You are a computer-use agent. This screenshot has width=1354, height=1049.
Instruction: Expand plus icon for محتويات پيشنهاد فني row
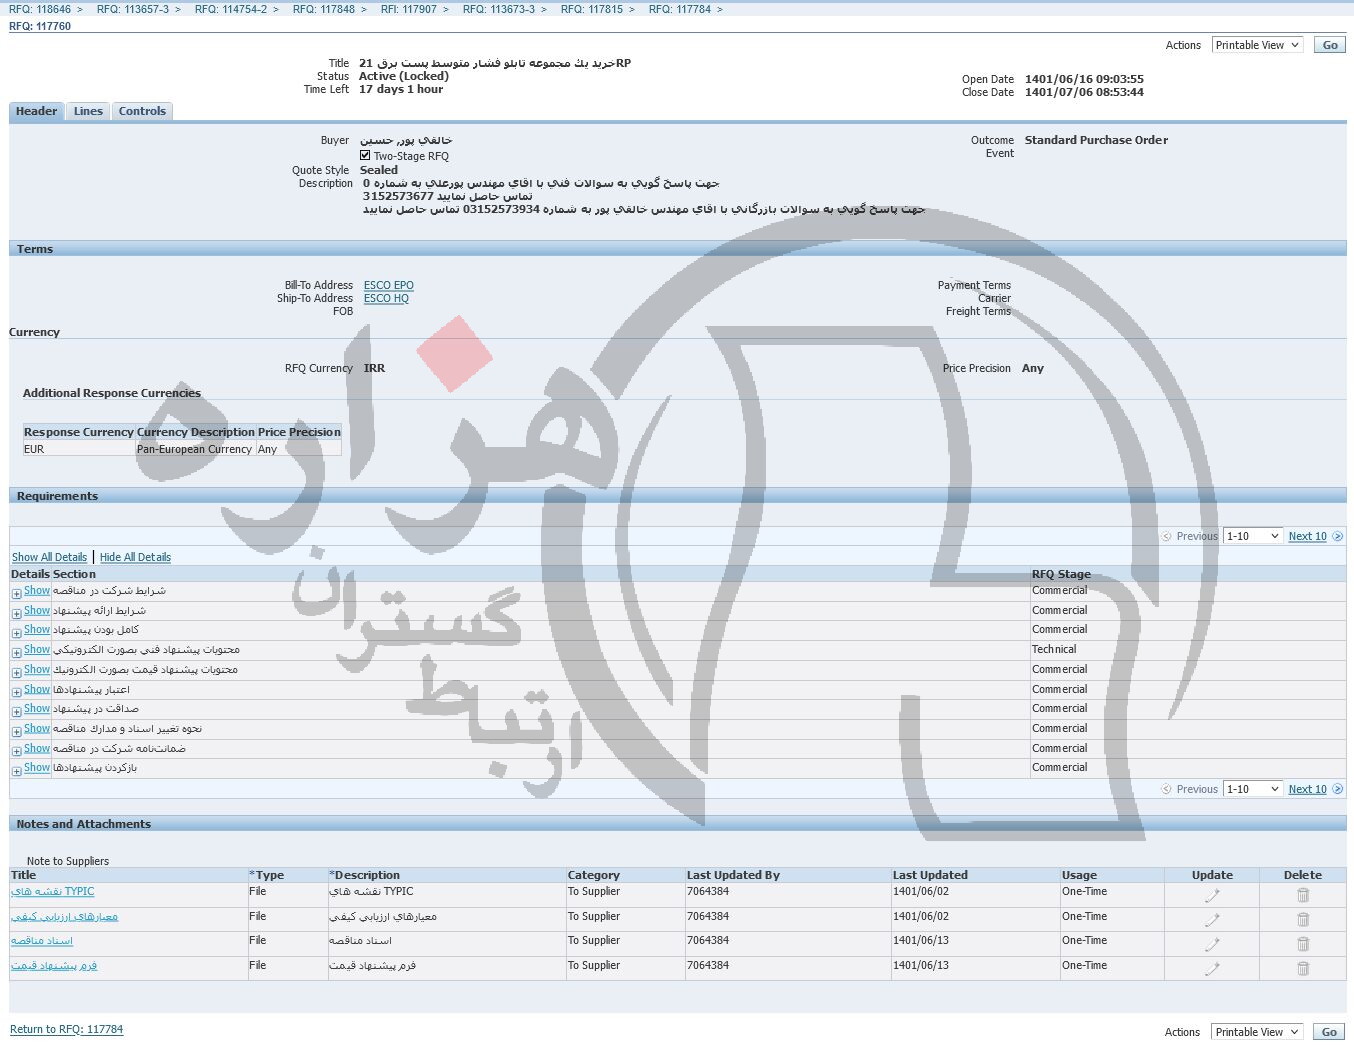[x=16, y=653]
